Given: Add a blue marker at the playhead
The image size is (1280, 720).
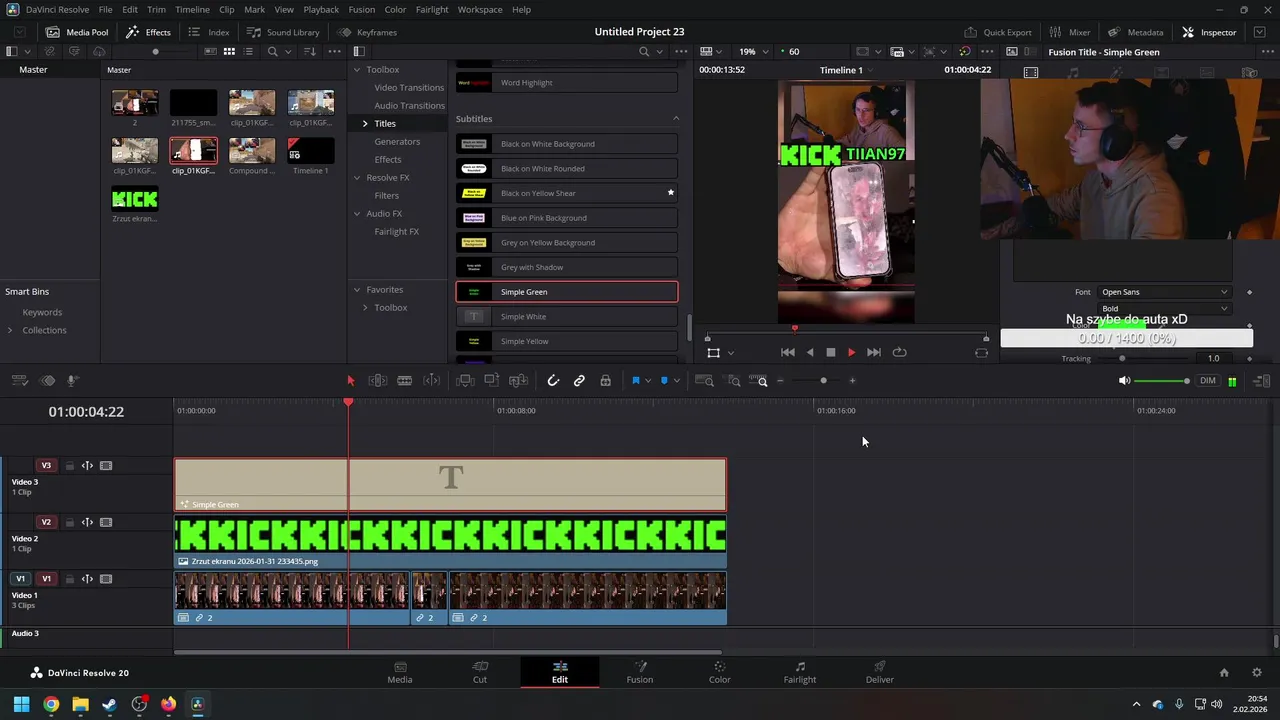Looking at the screenshot, I should point(664,381).
